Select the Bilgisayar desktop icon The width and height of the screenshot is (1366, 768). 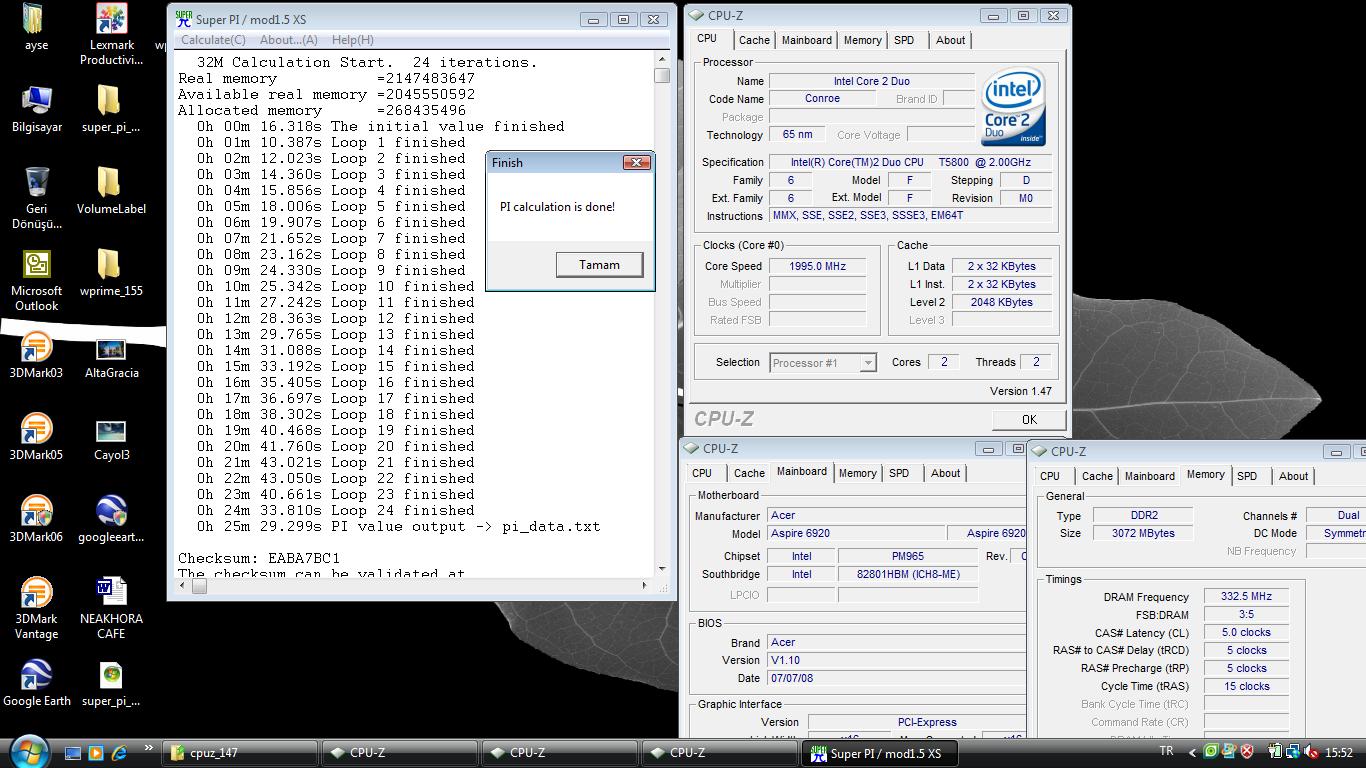click(37, 110)
